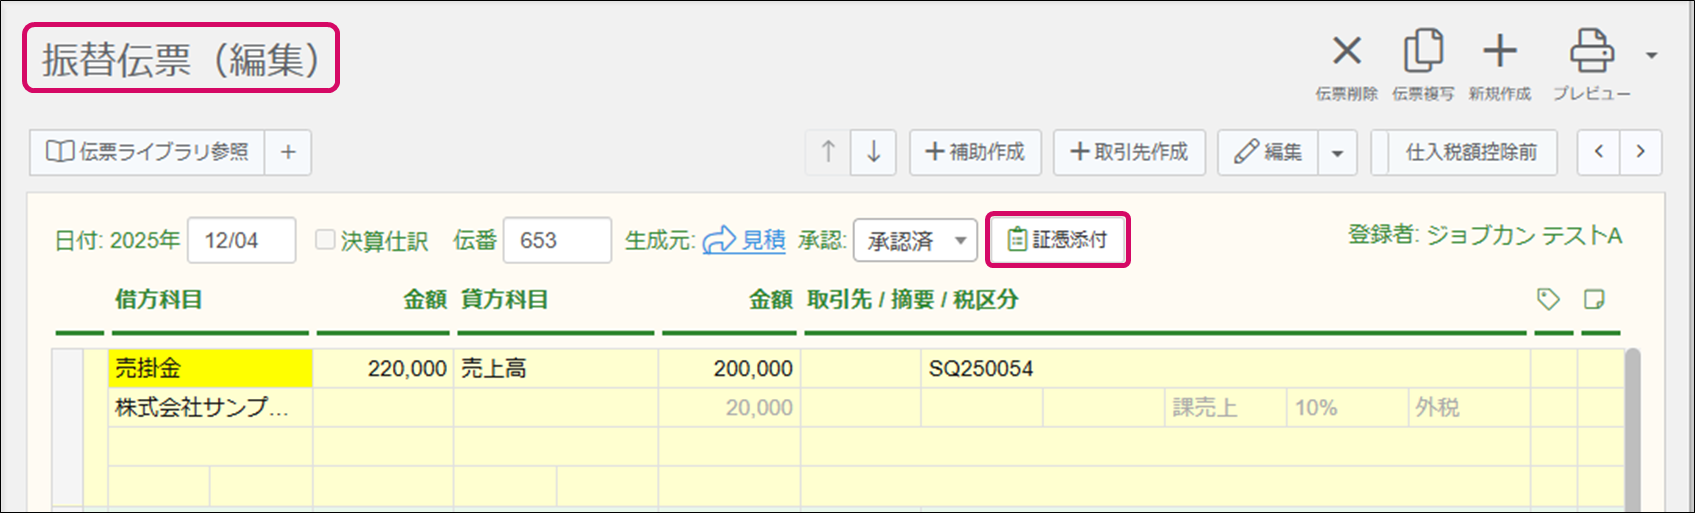Image resolution: width=1695 pixels, height=513 pixels.
Task: Click the tag icon column header
Action: 1548,299
